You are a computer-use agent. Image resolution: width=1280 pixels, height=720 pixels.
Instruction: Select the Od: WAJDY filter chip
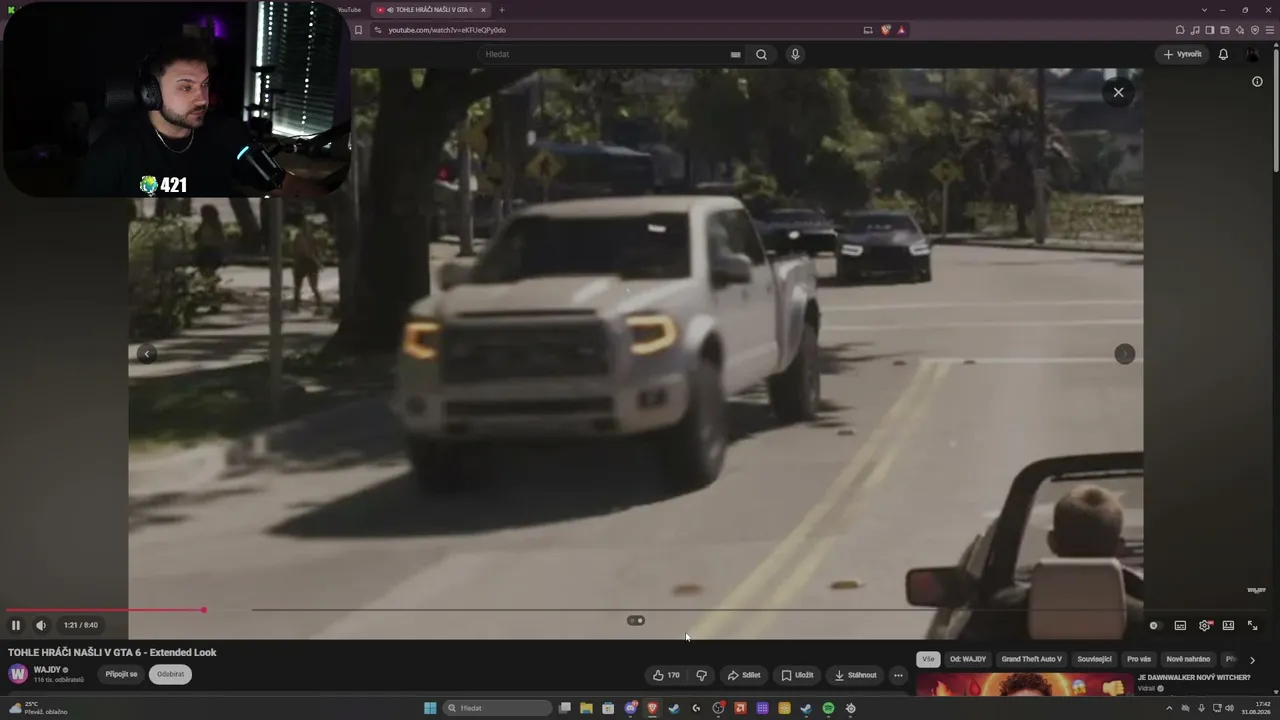[x=968, y=659]
